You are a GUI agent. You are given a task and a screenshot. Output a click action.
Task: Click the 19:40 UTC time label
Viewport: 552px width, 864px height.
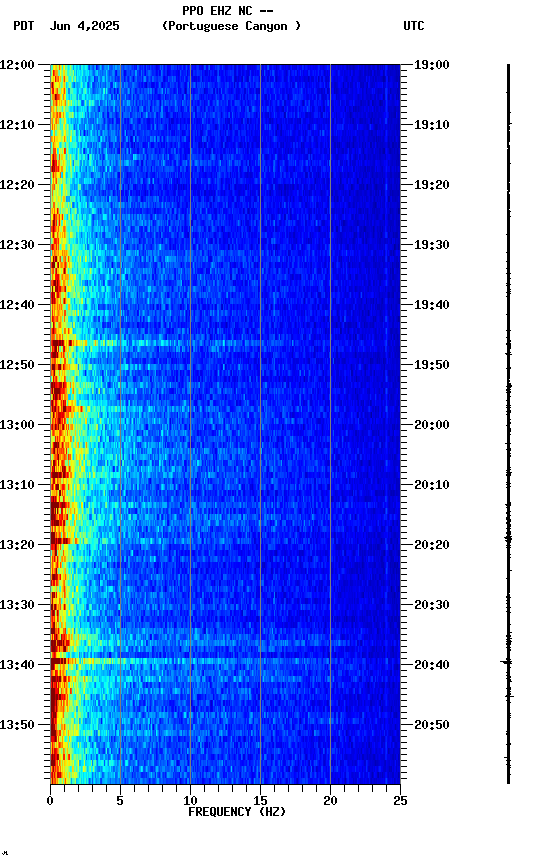pos(431,305)
